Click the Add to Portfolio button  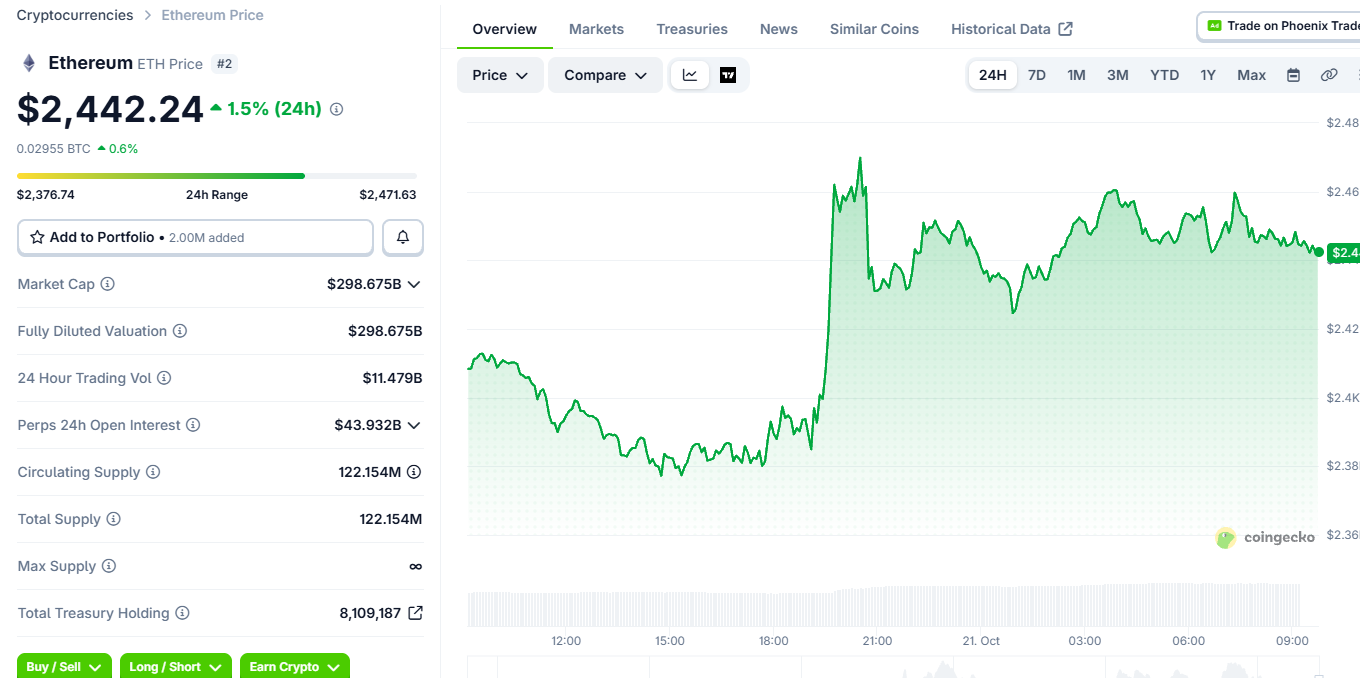pos(195,237)
